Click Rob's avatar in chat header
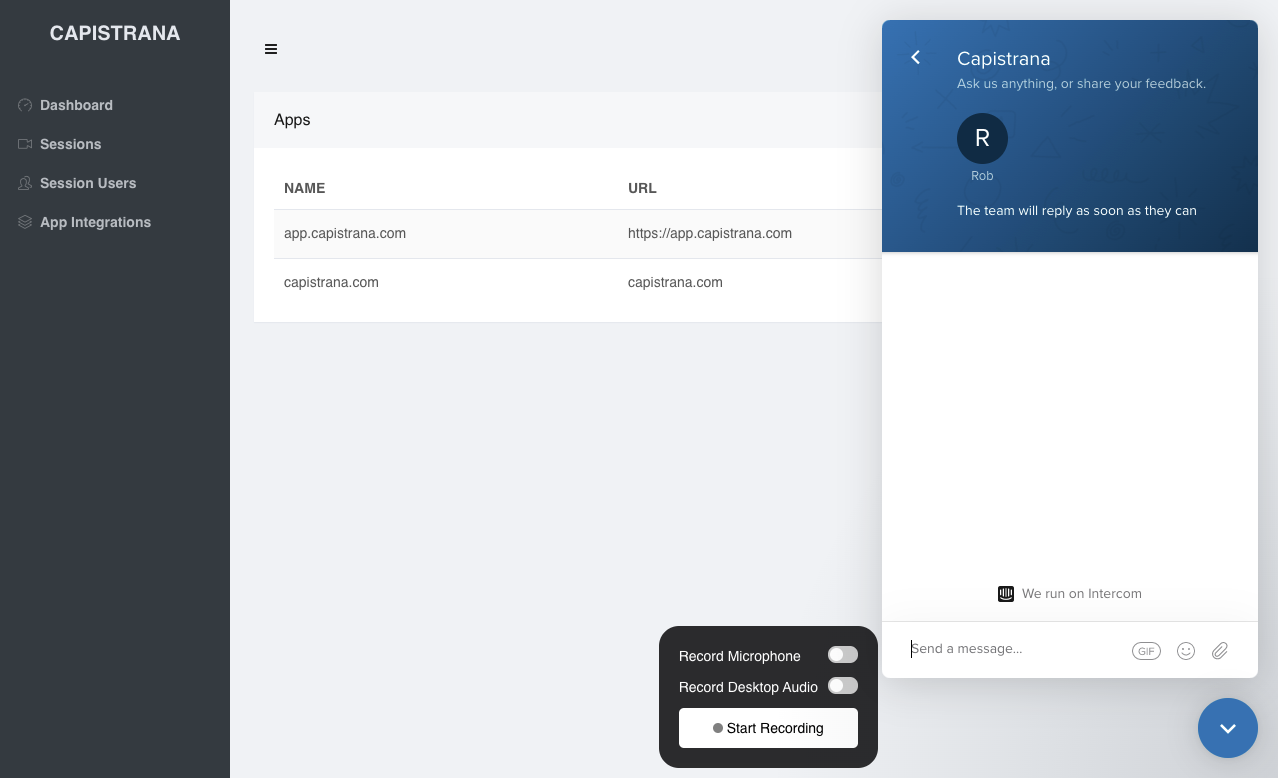1278x778 pixels. click(982, 138)
